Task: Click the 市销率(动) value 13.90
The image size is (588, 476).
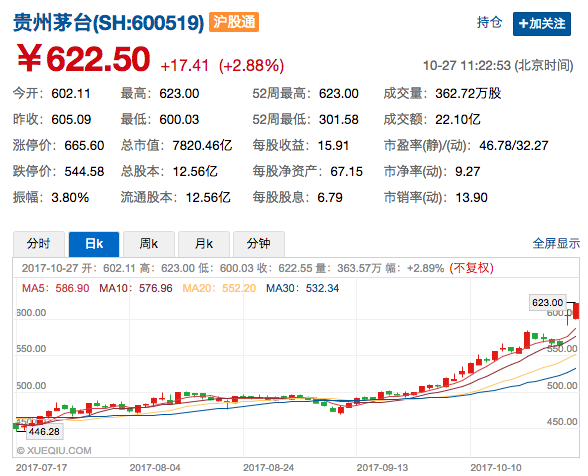Action: (x=471, y=198)
